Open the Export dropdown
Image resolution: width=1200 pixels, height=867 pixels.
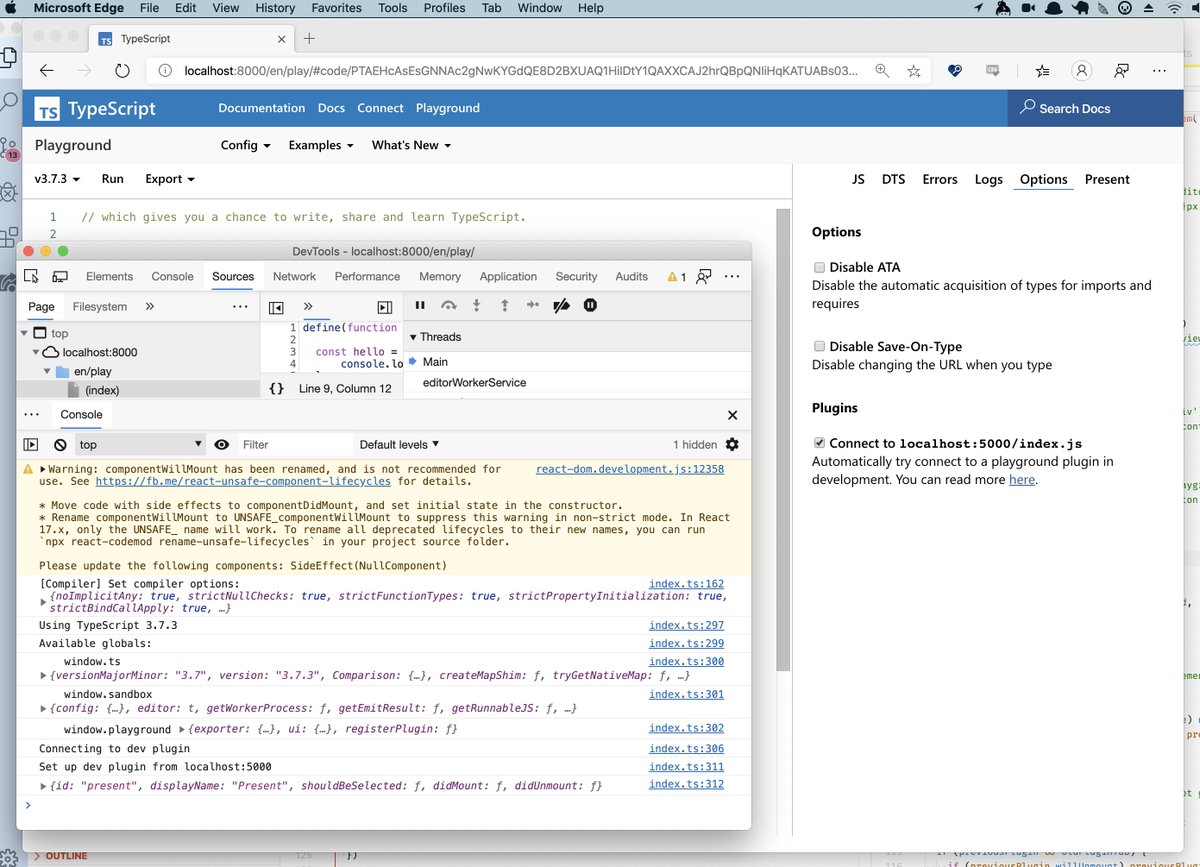point(170,179)
